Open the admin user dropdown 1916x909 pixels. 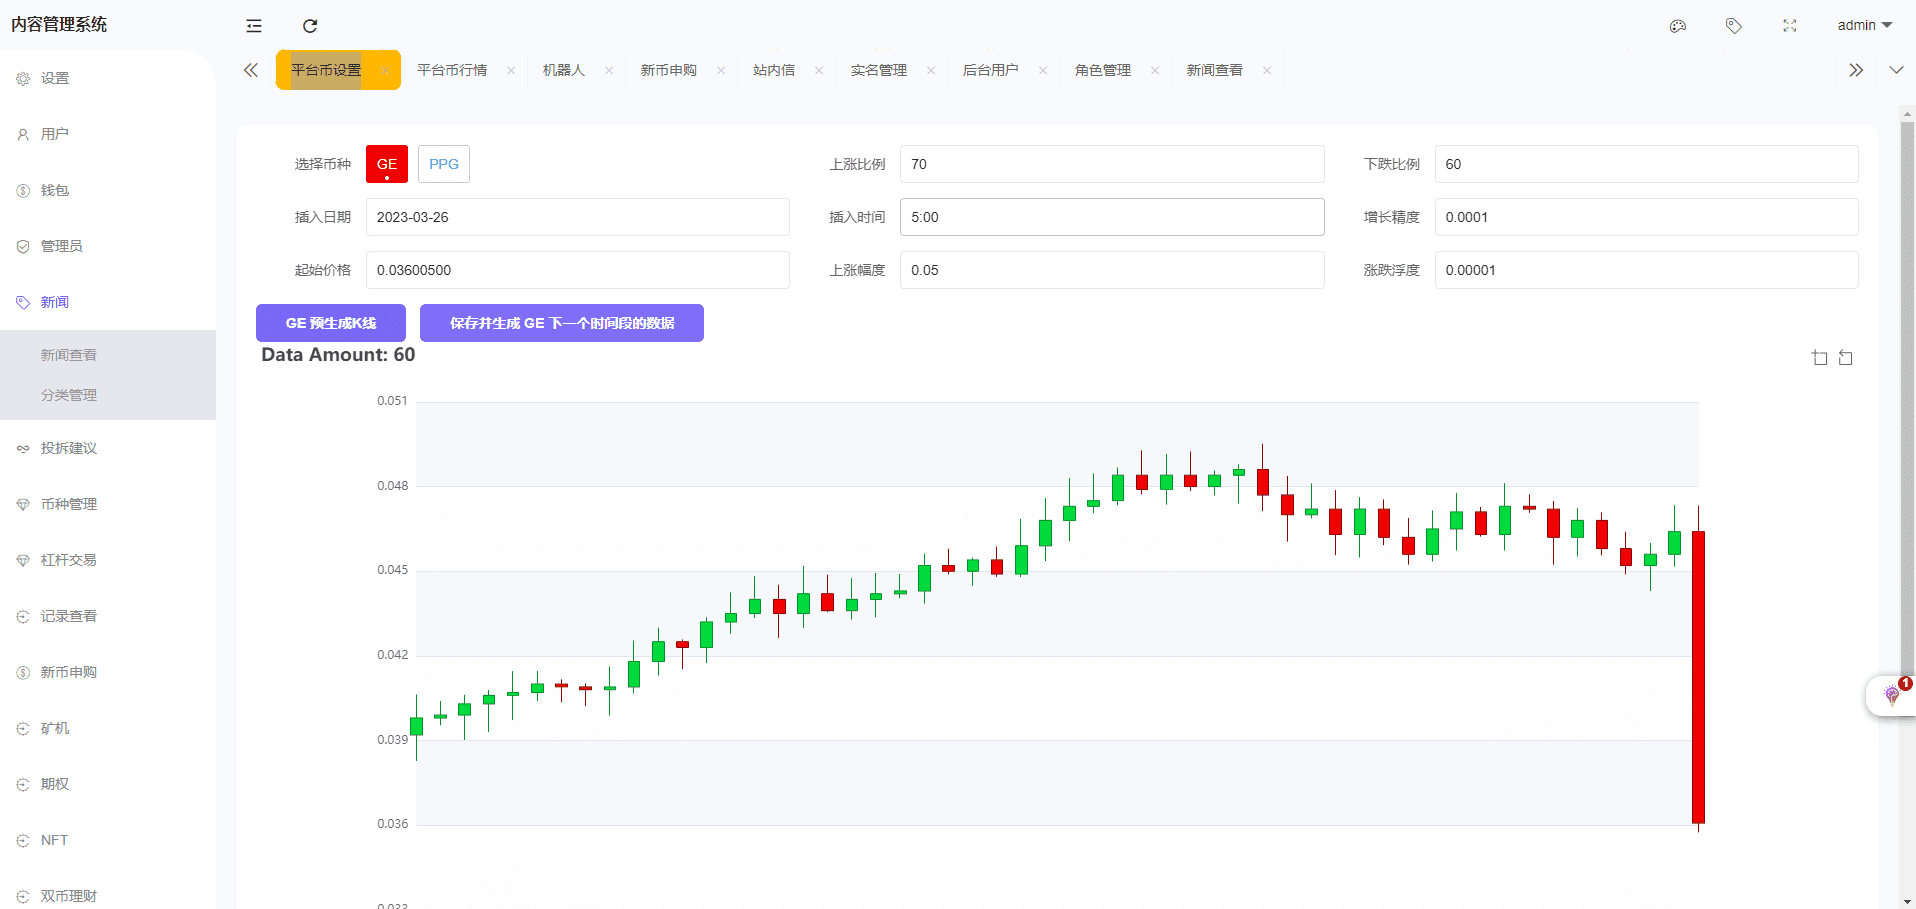[x=1864, y=25]
